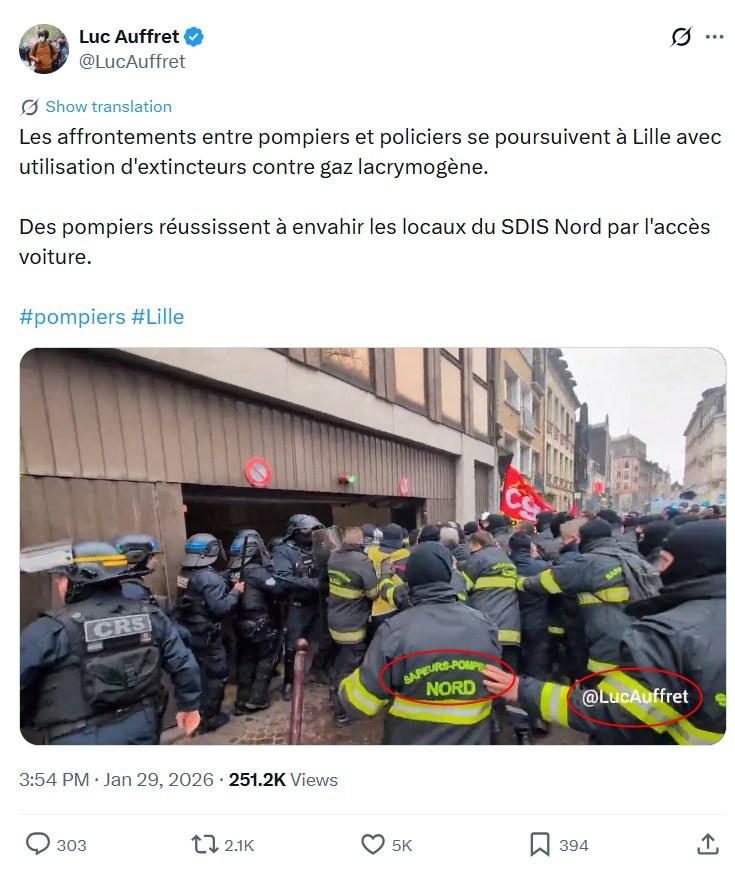Play the embedded protest video

point(373,546)
